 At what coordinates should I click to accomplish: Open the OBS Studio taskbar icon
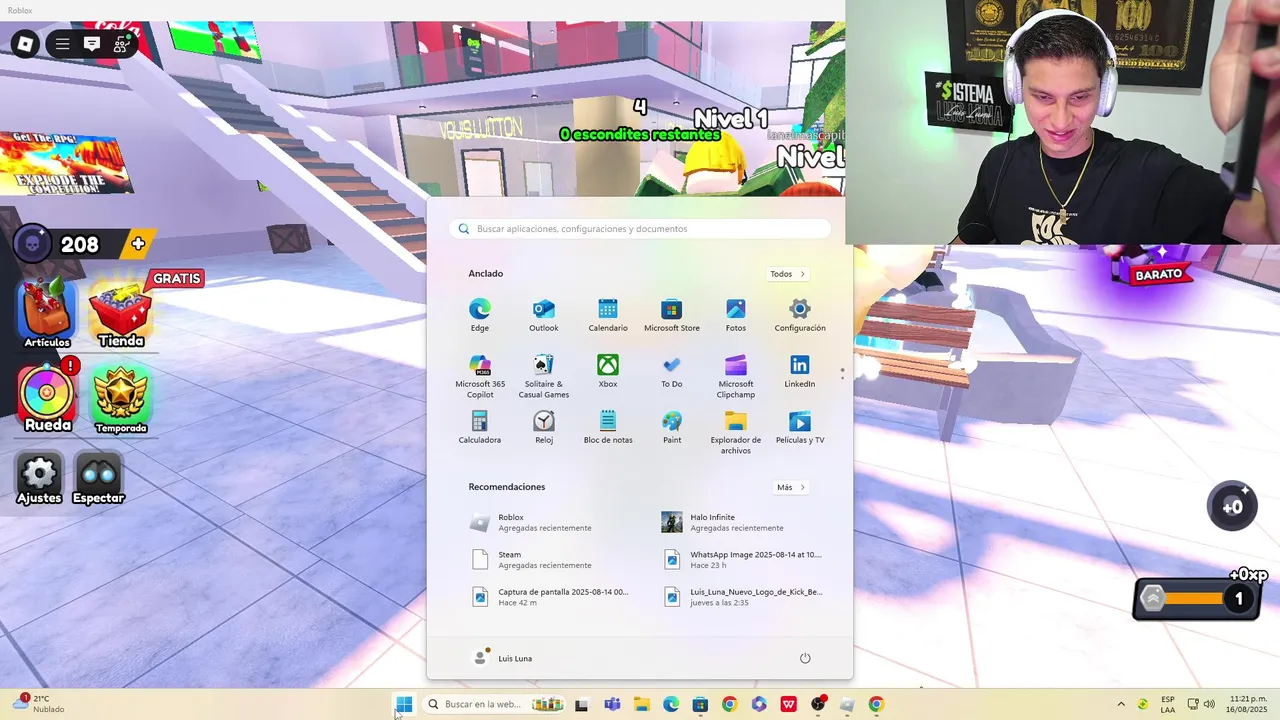point(818,704)
